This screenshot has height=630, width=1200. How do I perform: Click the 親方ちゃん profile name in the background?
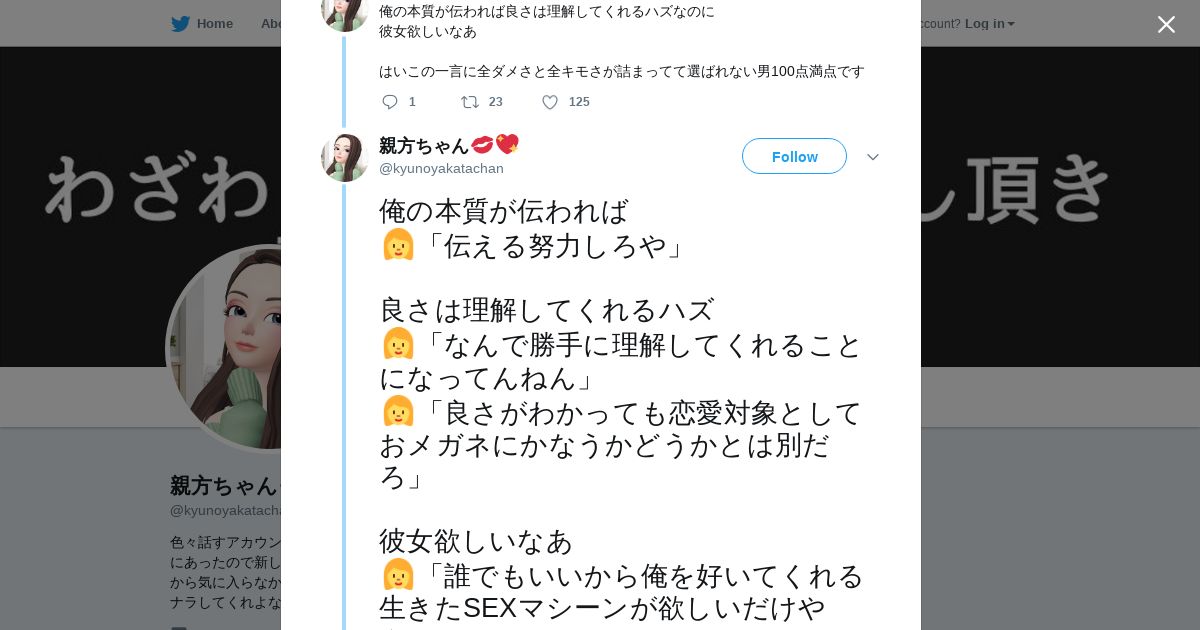223,486
